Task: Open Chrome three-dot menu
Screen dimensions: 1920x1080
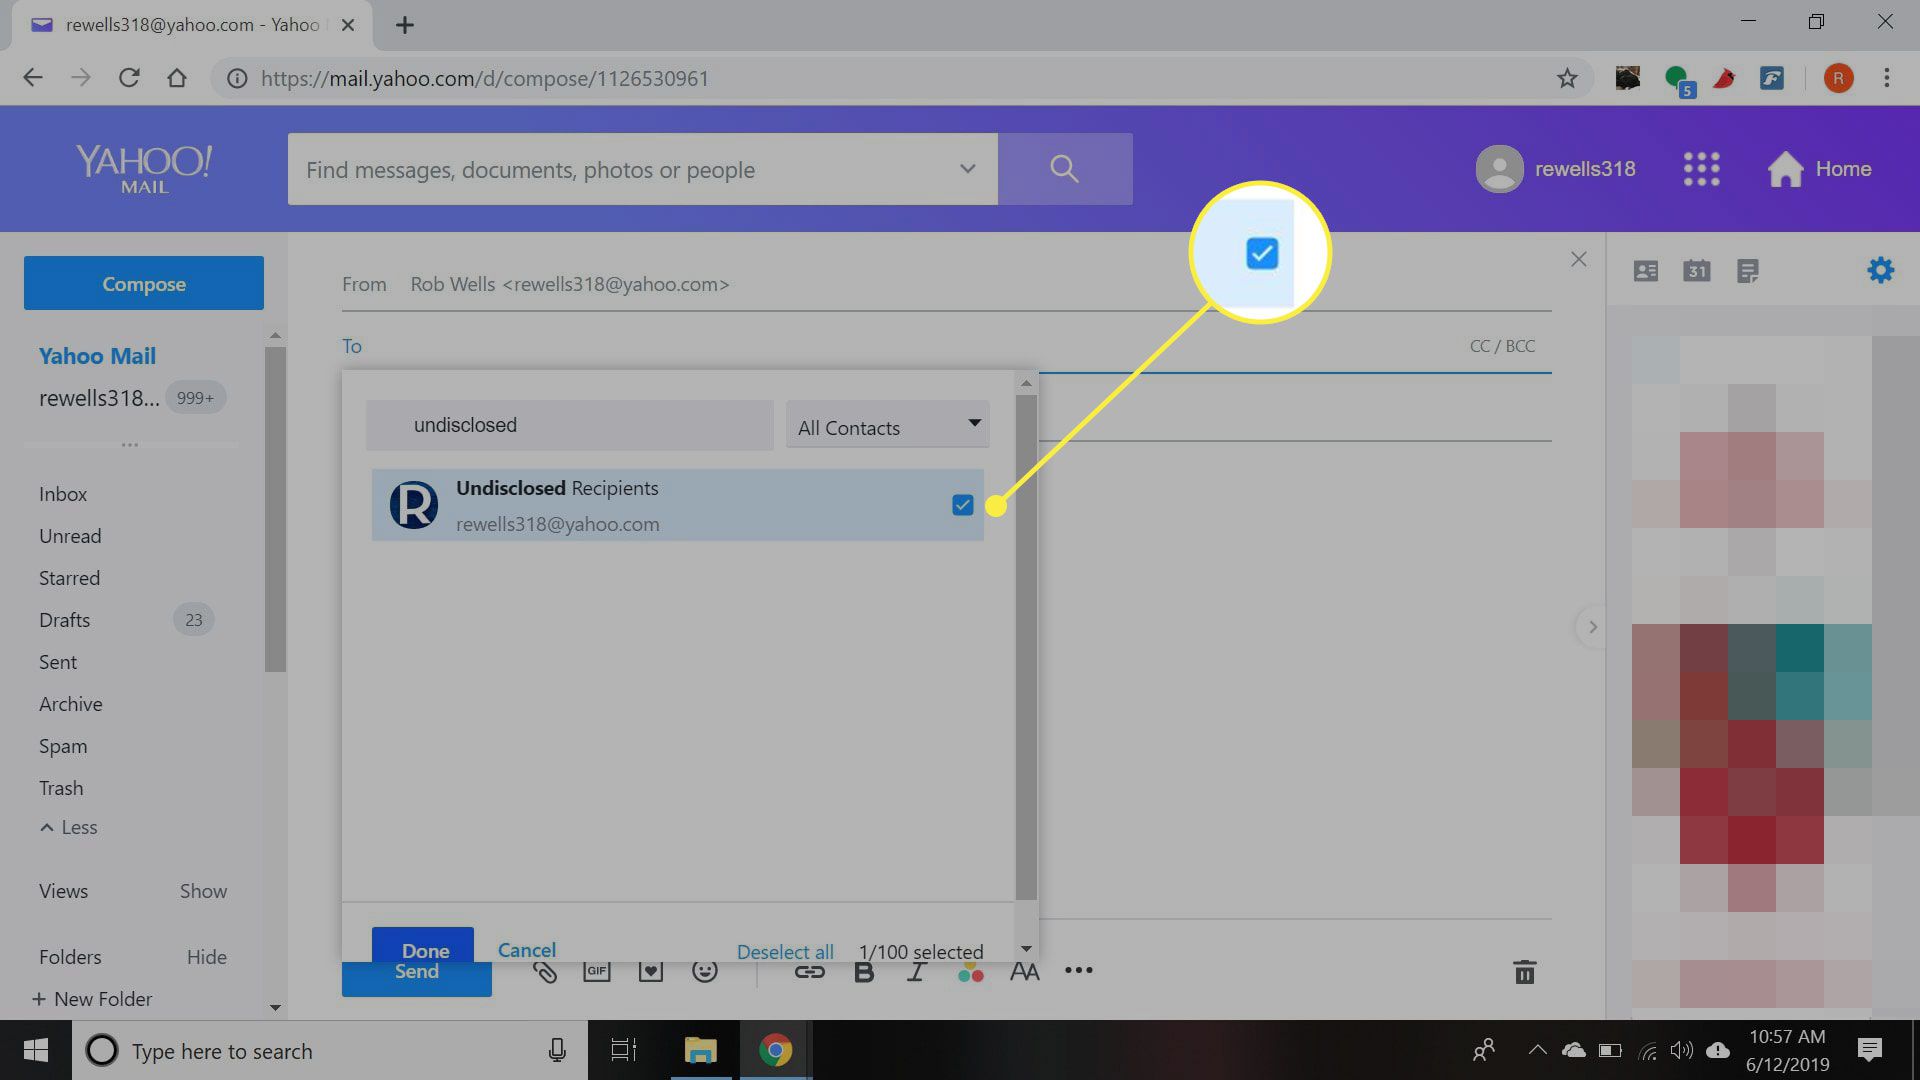Action: point(1887,78)
